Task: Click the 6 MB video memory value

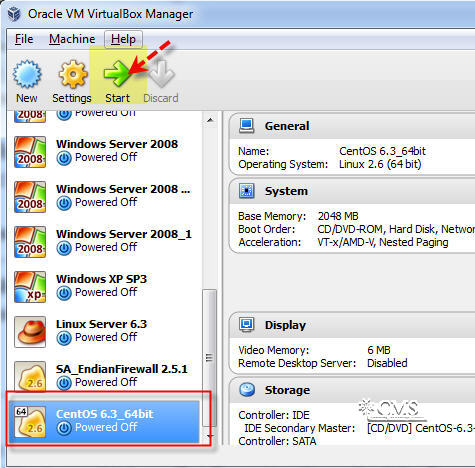Action: click(x=379, y=350)
